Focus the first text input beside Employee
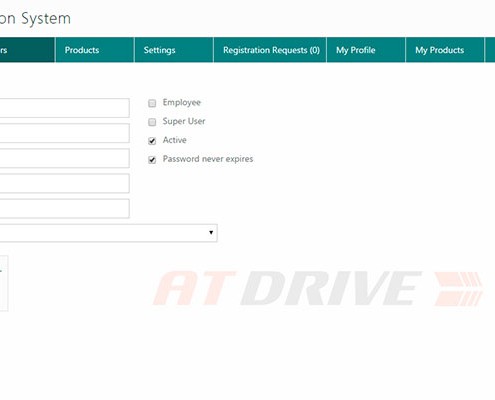Screen dimensions: 495x400 click(64, 108)
